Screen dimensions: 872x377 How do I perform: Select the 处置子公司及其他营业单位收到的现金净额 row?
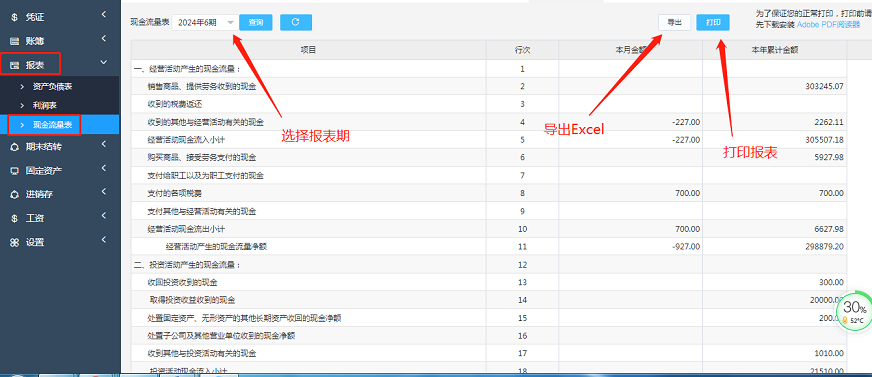489,335
